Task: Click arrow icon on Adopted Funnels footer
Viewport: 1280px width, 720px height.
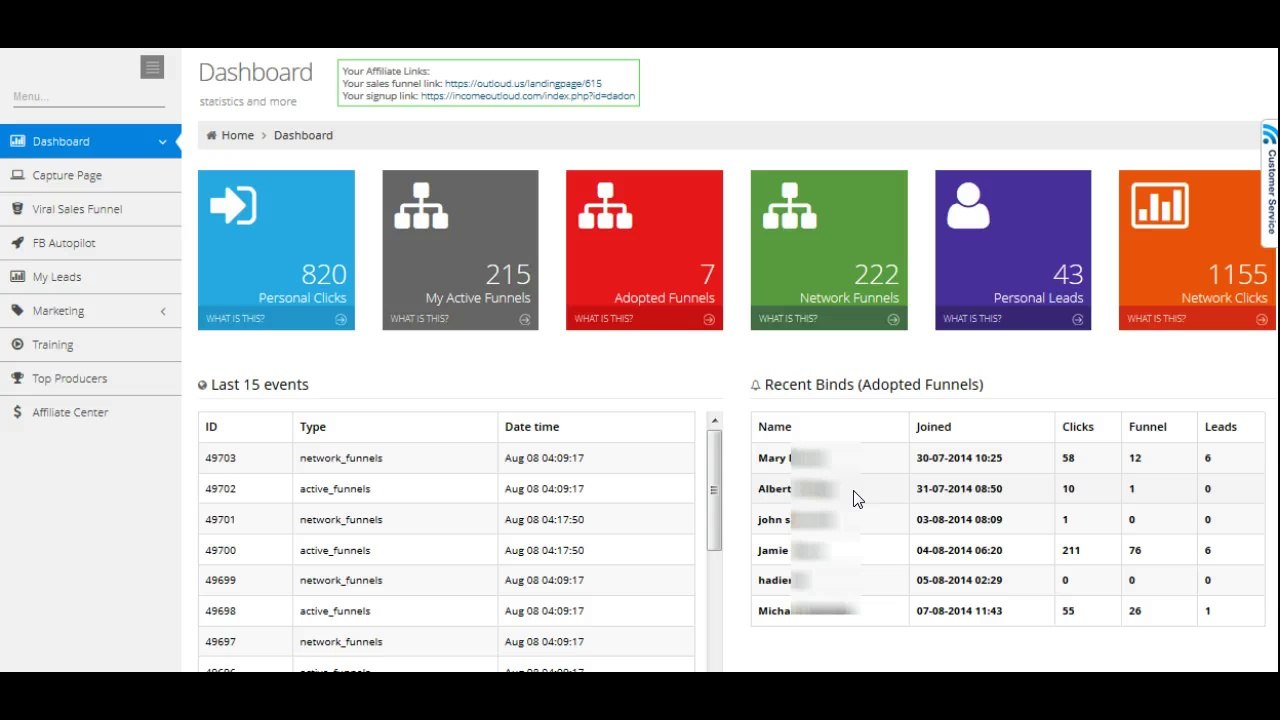Action: point(709,319)
